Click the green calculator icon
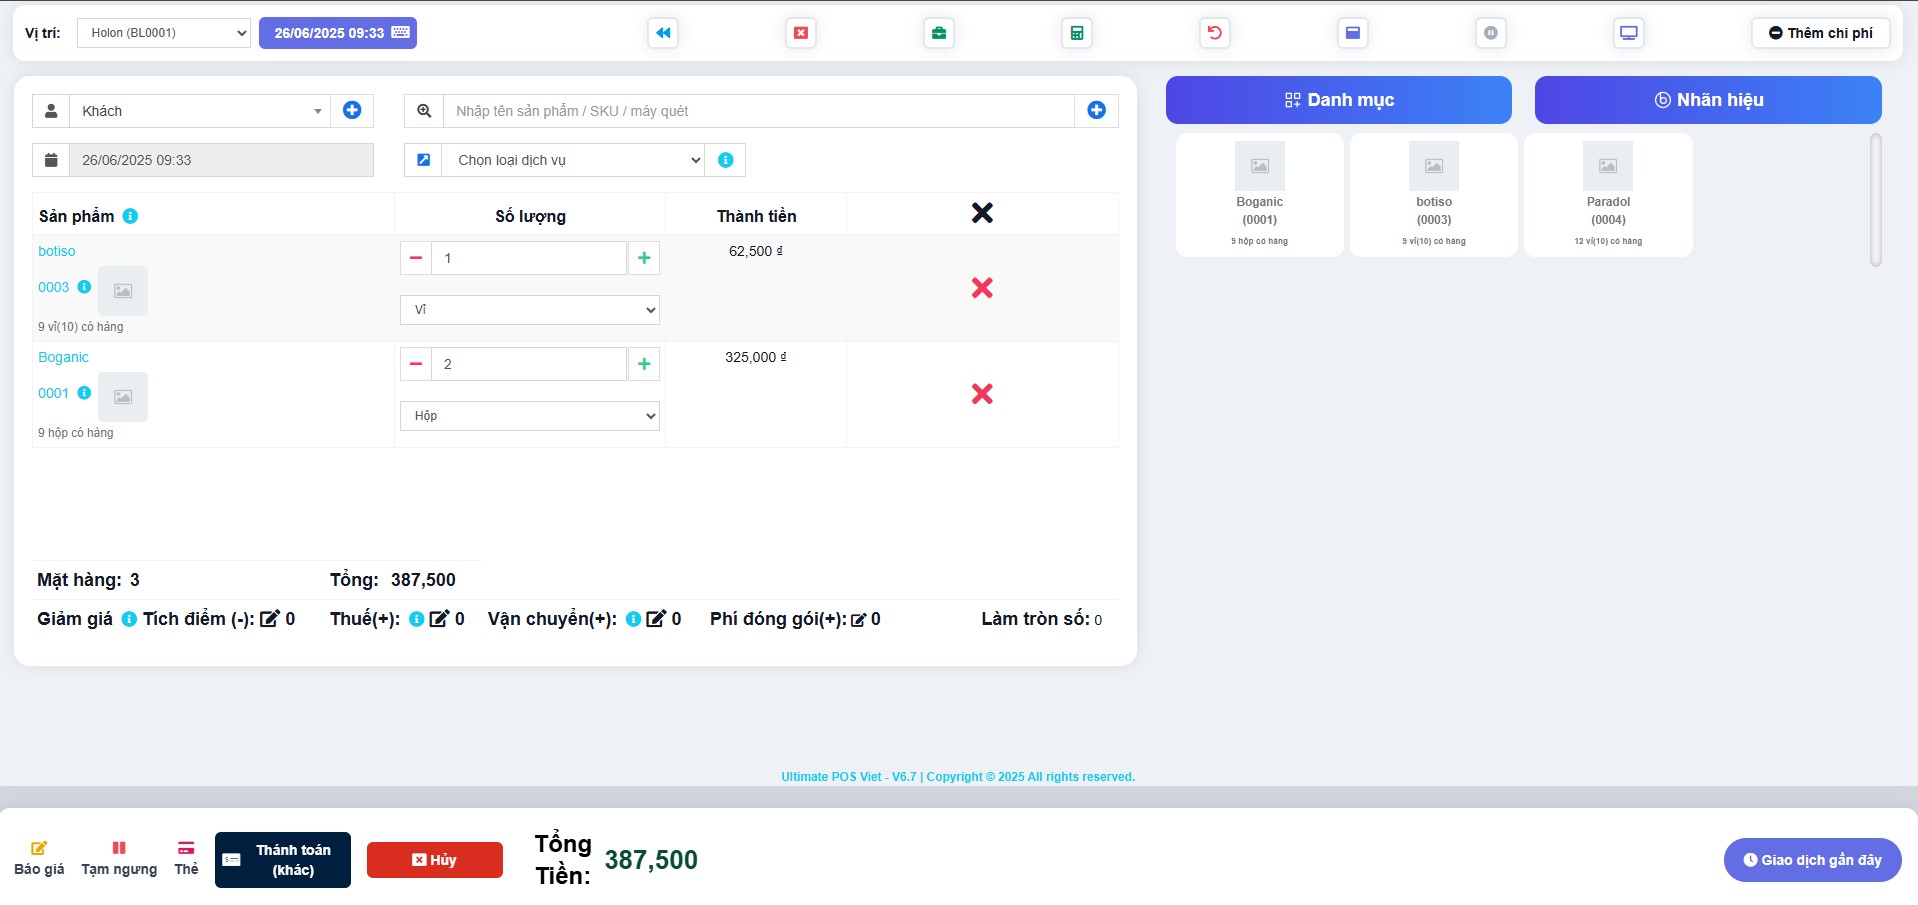Image resolution: width=1918 pixels, height=905 pixels. click(x=1076, y=33)
